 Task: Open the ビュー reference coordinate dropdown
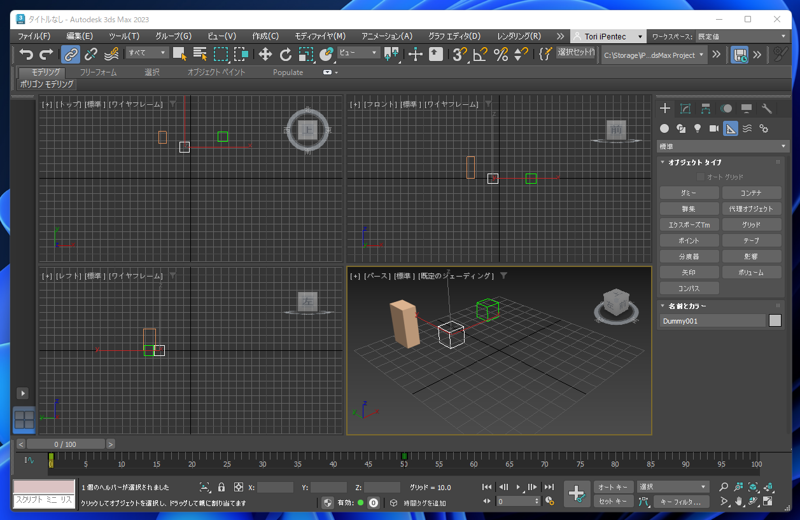coord(358,54)
